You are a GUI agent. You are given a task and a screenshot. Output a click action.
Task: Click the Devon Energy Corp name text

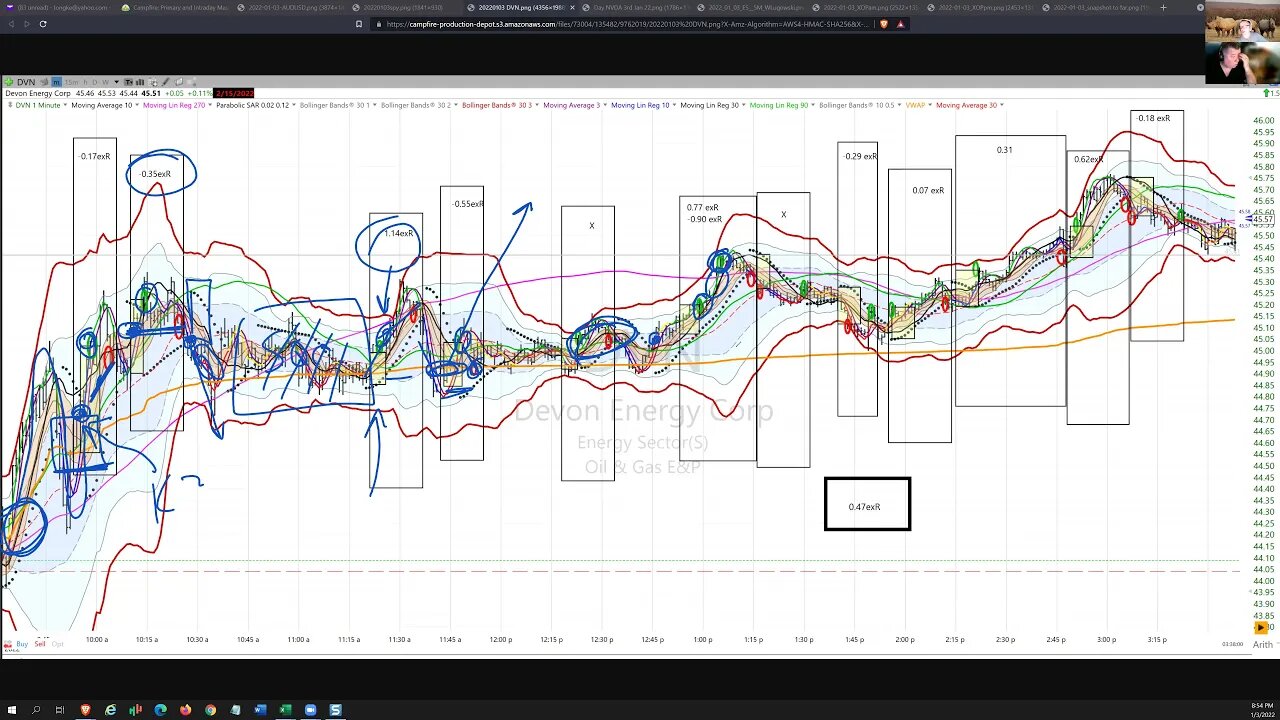38,94
